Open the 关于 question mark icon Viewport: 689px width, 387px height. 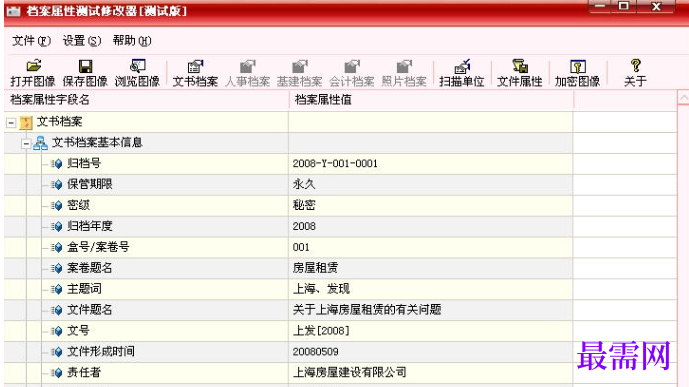click(635, 66)
